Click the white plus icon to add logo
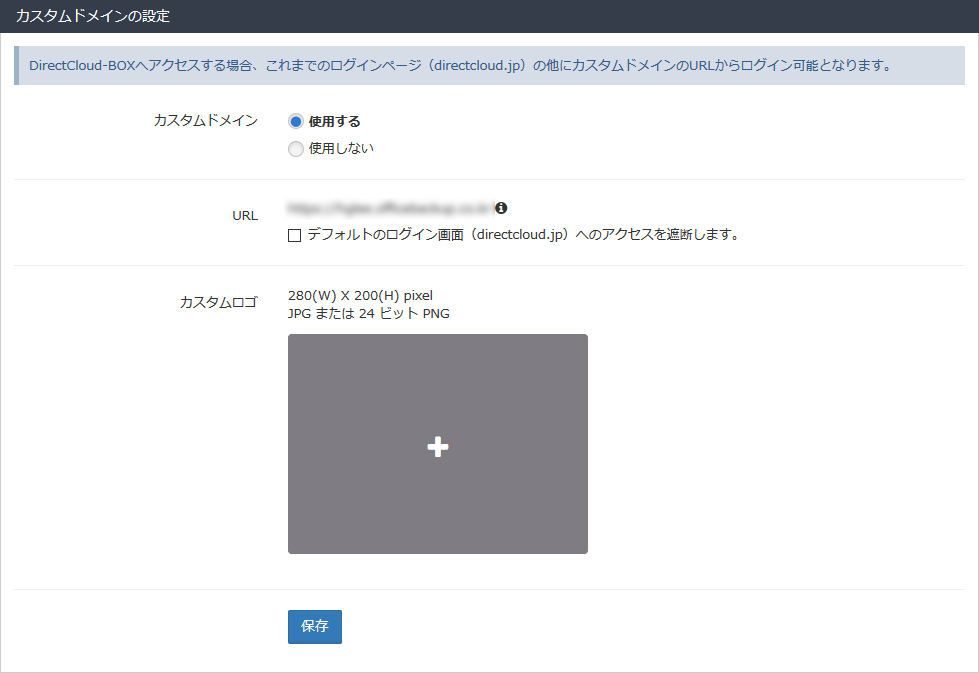The image size is (979, 673). (438, 448)
